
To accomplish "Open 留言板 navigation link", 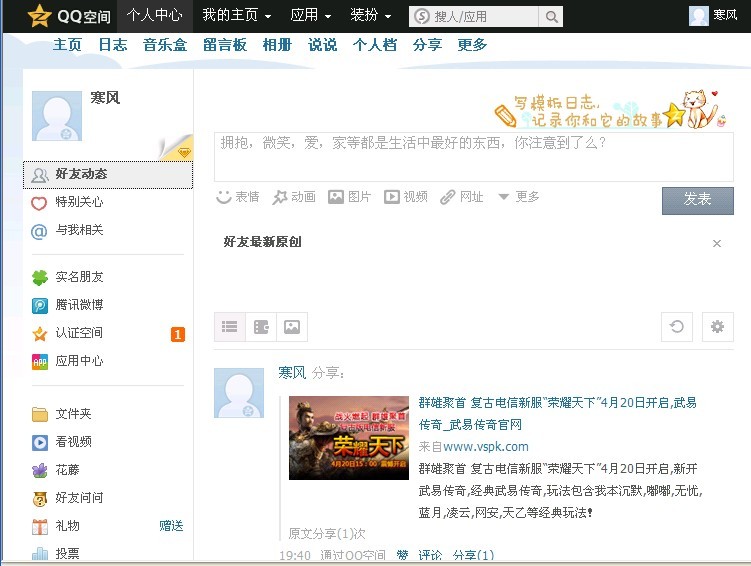I will [x=225, y=45].
